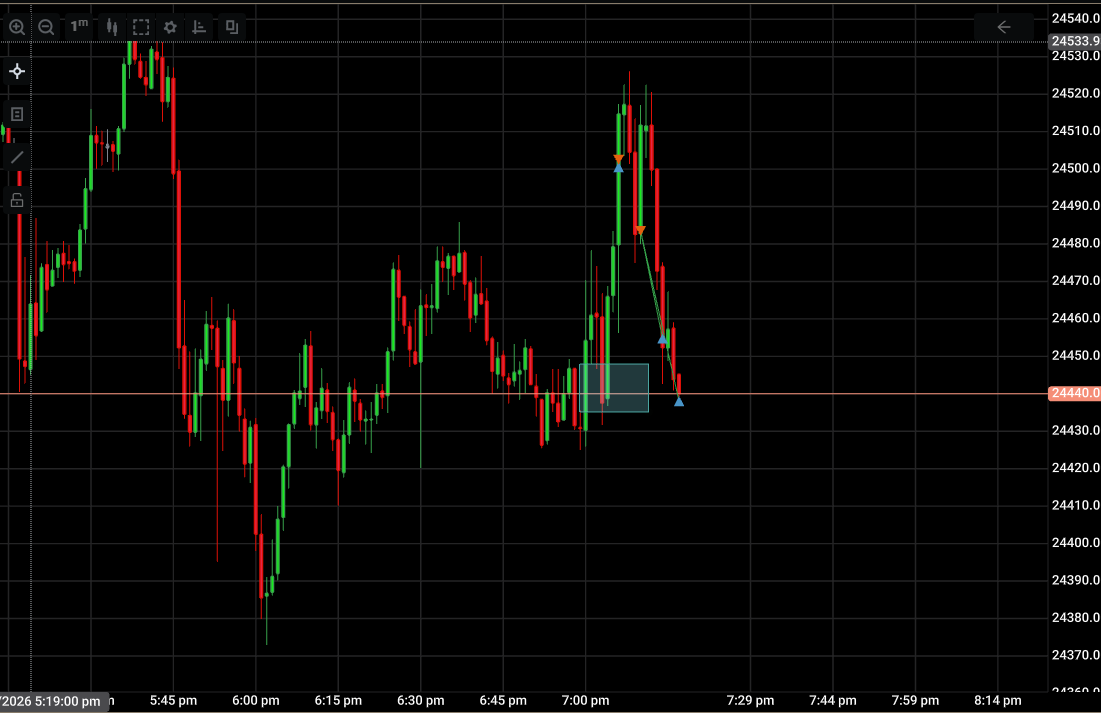Click the 8:14 pm time axis label

[998, 700]
